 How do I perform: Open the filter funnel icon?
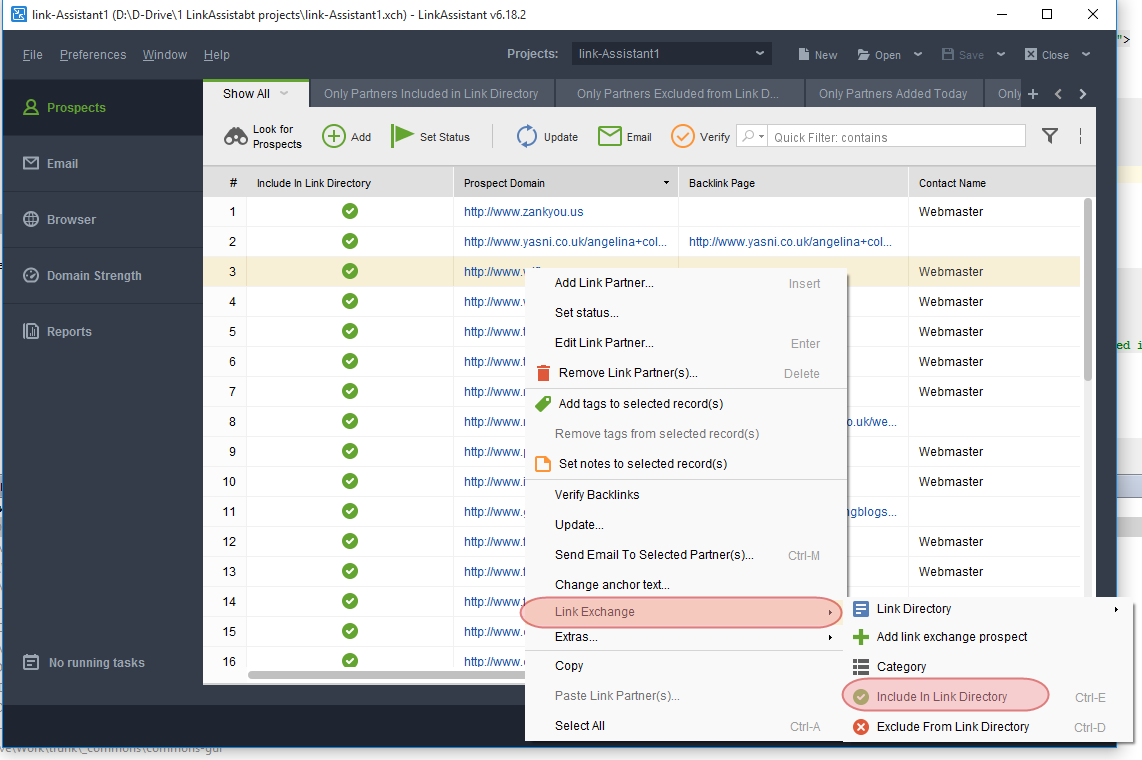tap(1050, 135)
